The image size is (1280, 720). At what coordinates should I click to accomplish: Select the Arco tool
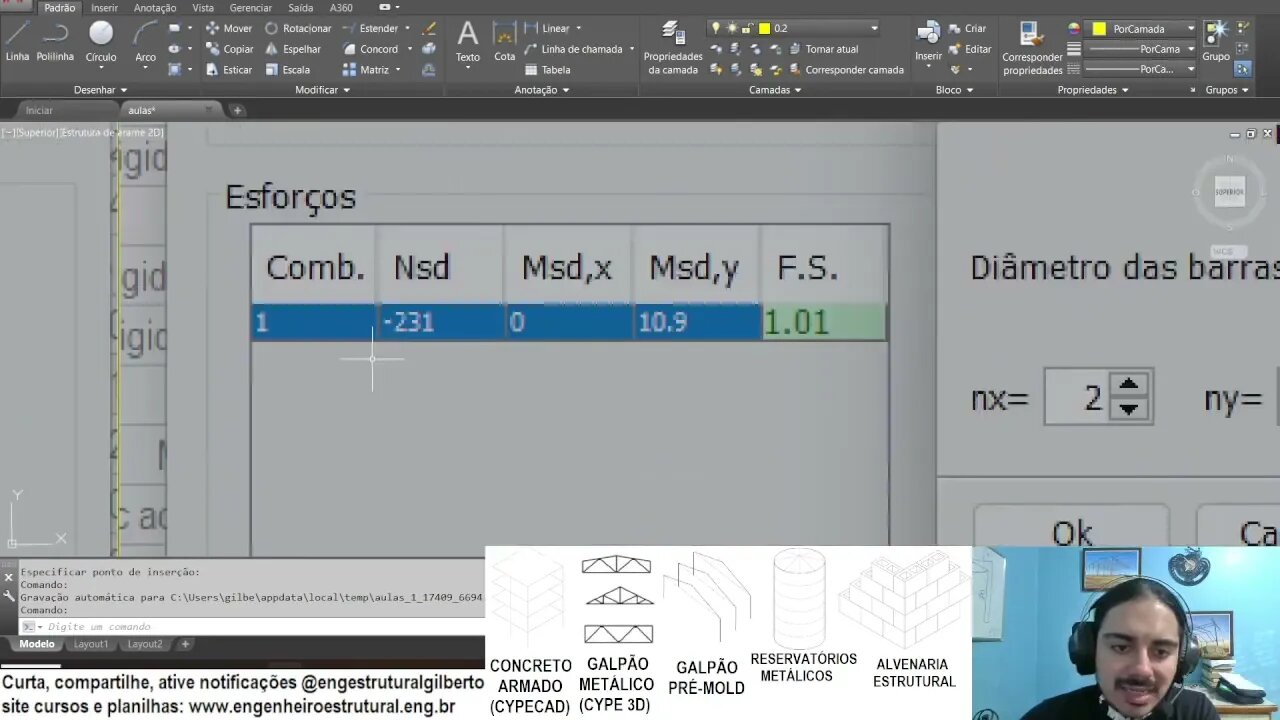146,42
